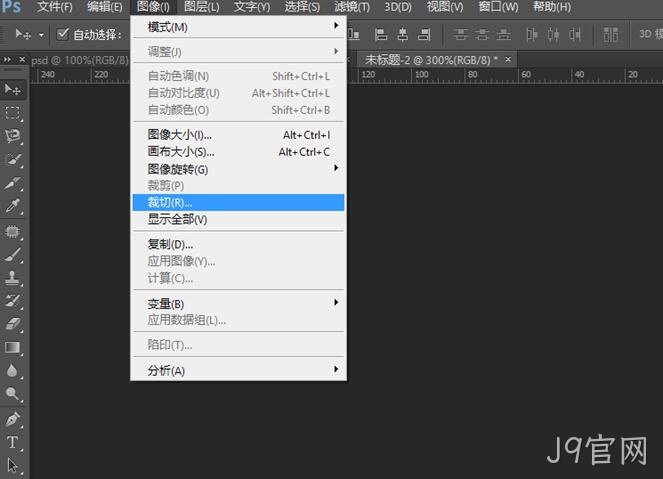This screenshot has height=479, width=663.
Task: Select the Gradient tool
Action: (12, 347)
